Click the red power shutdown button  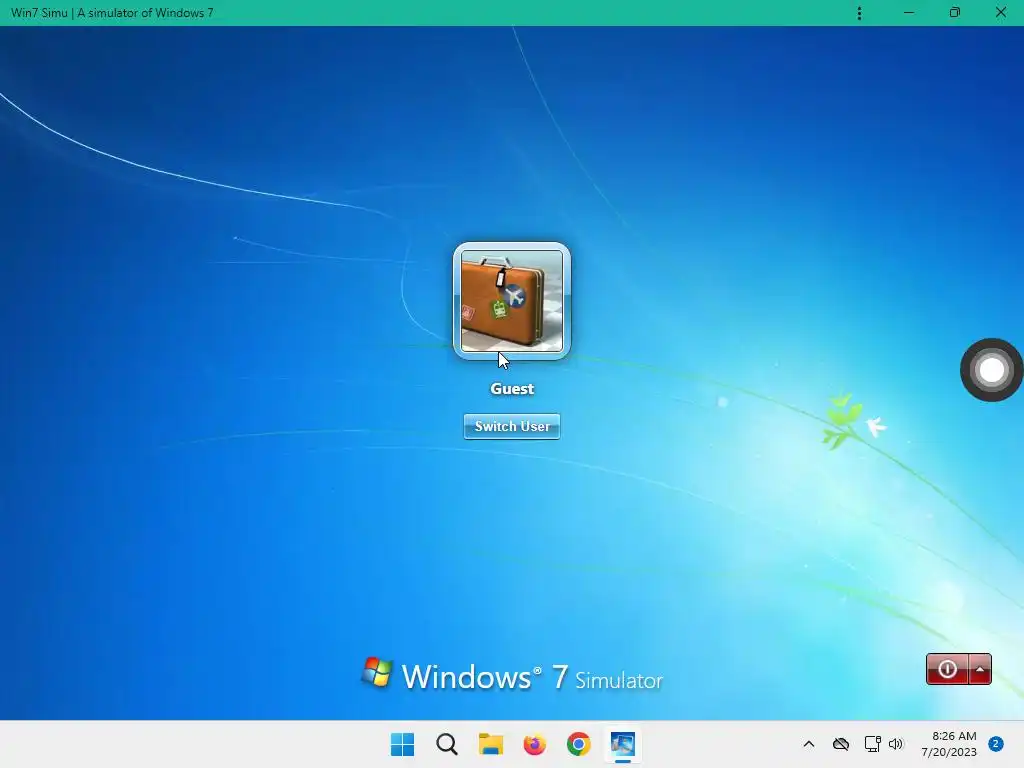point(947,669)
